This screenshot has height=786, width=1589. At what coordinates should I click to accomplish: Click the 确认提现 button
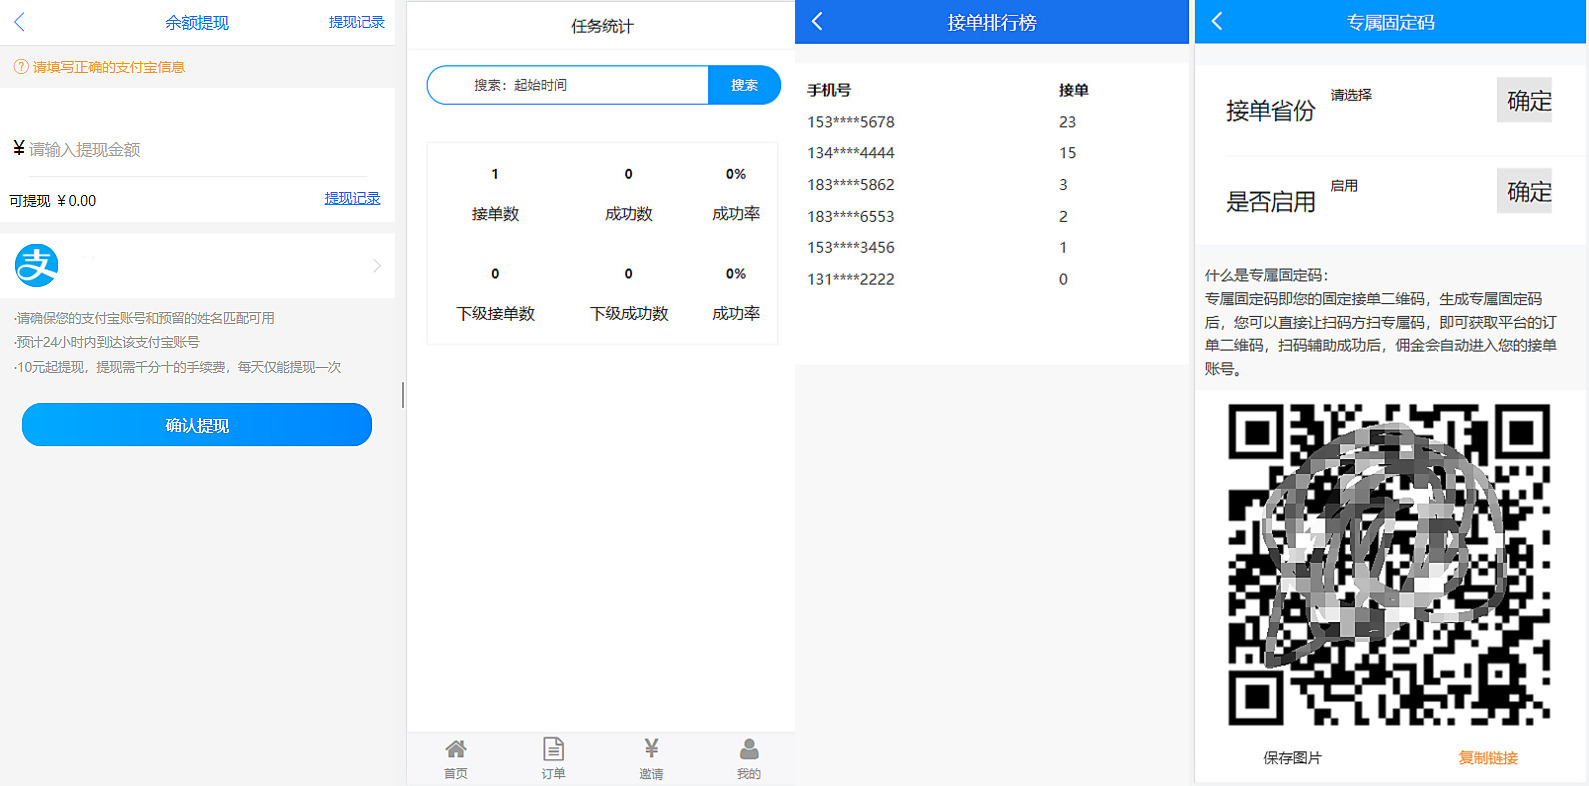pyautogui.click(x=197, y=425)
